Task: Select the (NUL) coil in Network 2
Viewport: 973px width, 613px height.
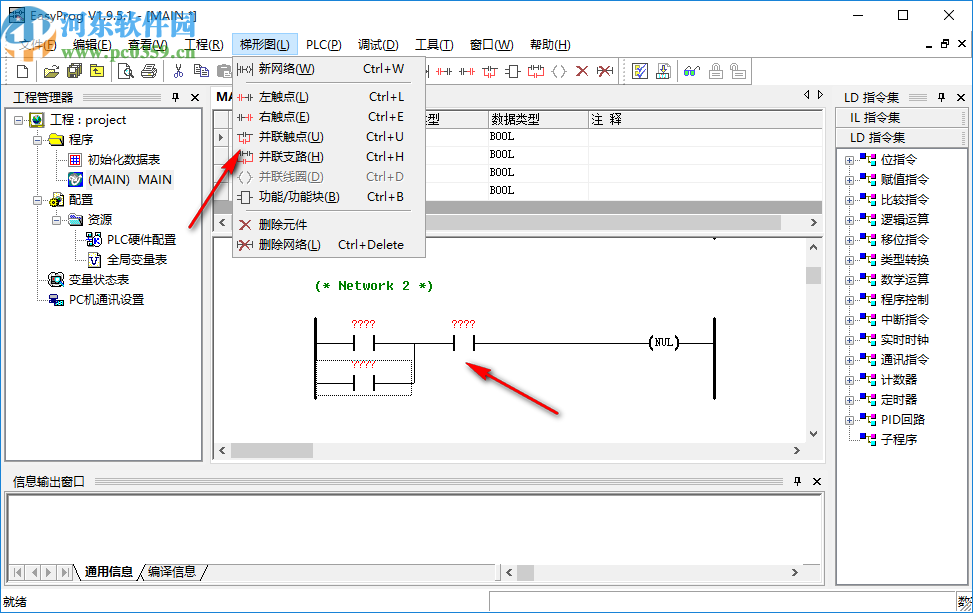Action: pos(663,342)
